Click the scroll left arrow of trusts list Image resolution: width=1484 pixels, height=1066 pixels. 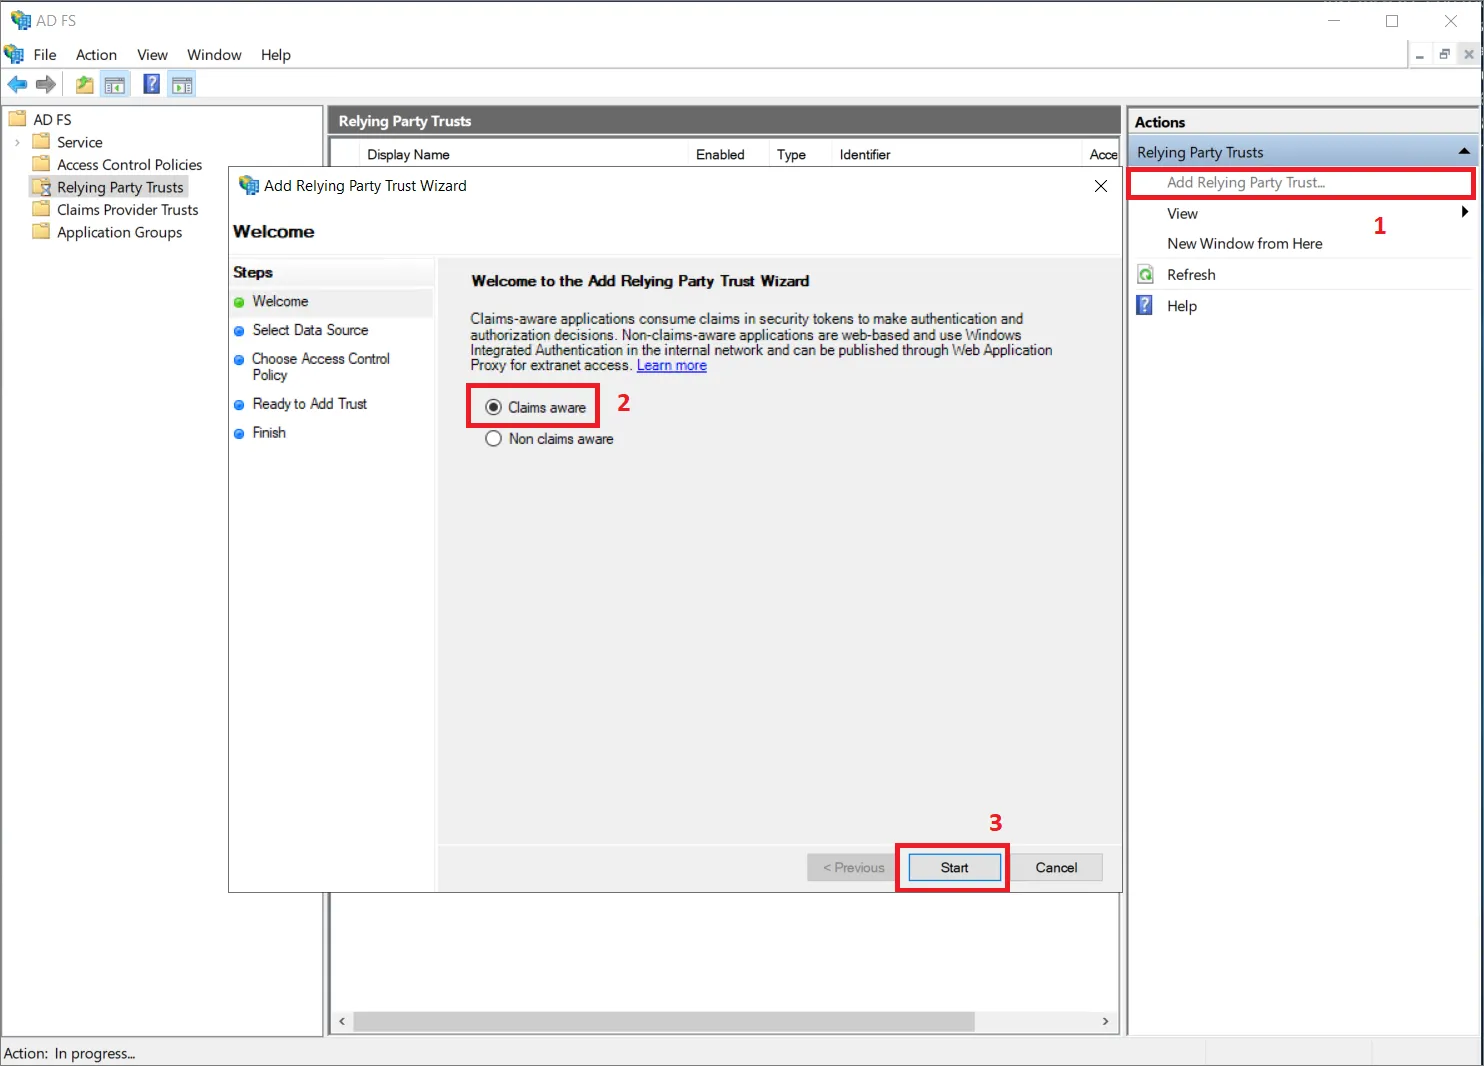342,1021
